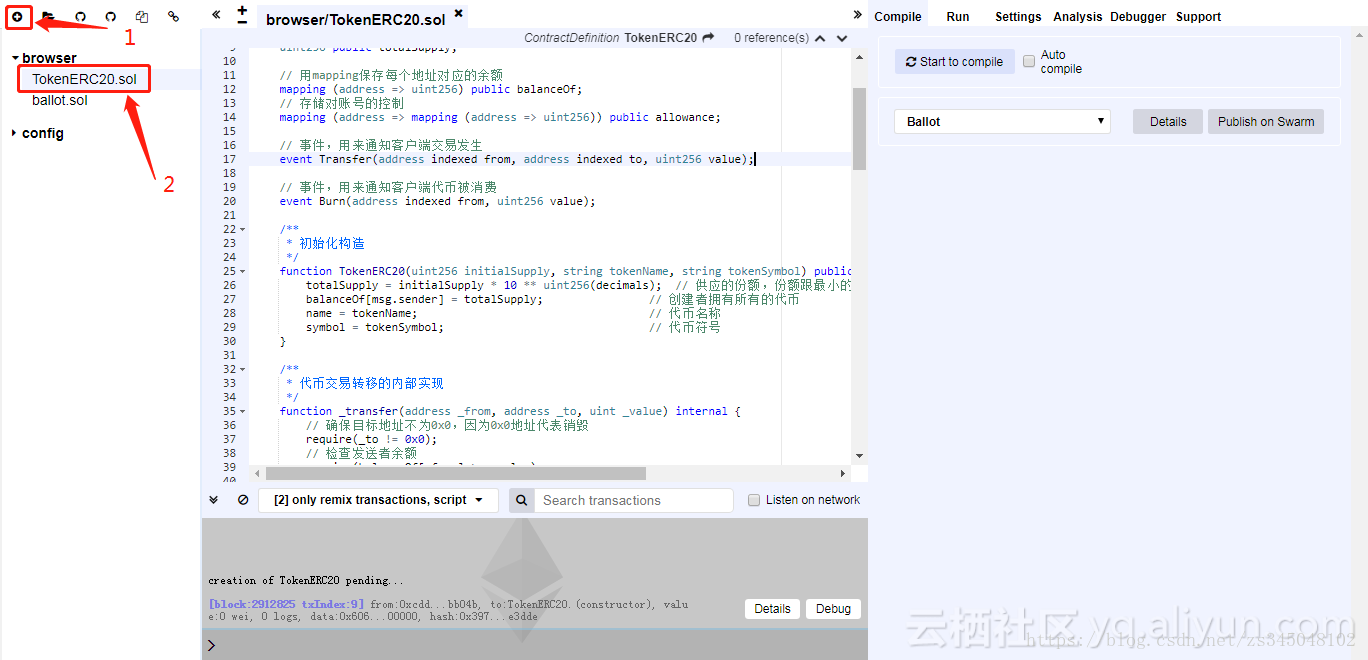Switch to the Run tab

click(x=958, y=16)
